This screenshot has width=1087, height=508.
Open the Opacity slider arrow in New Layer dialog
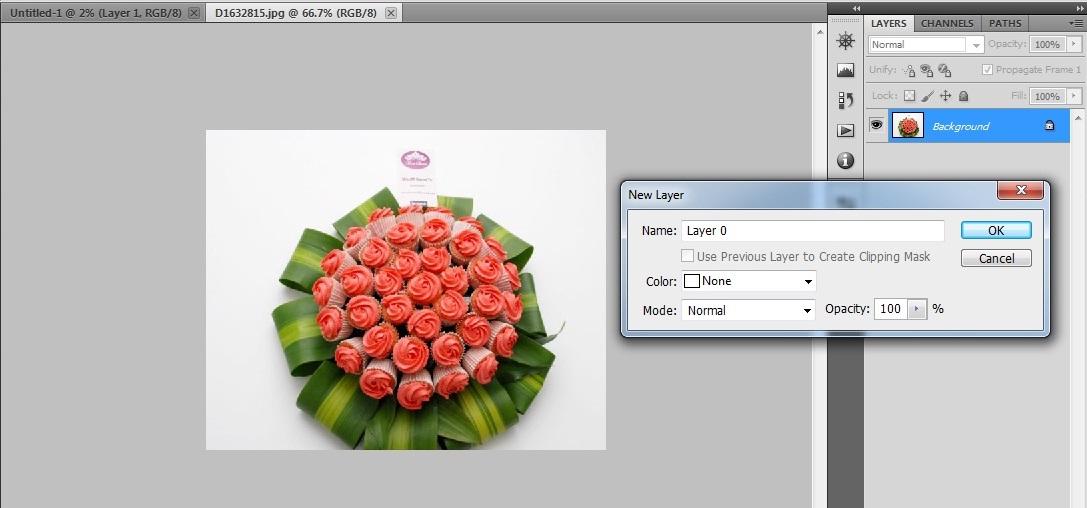tap(917, 309)
